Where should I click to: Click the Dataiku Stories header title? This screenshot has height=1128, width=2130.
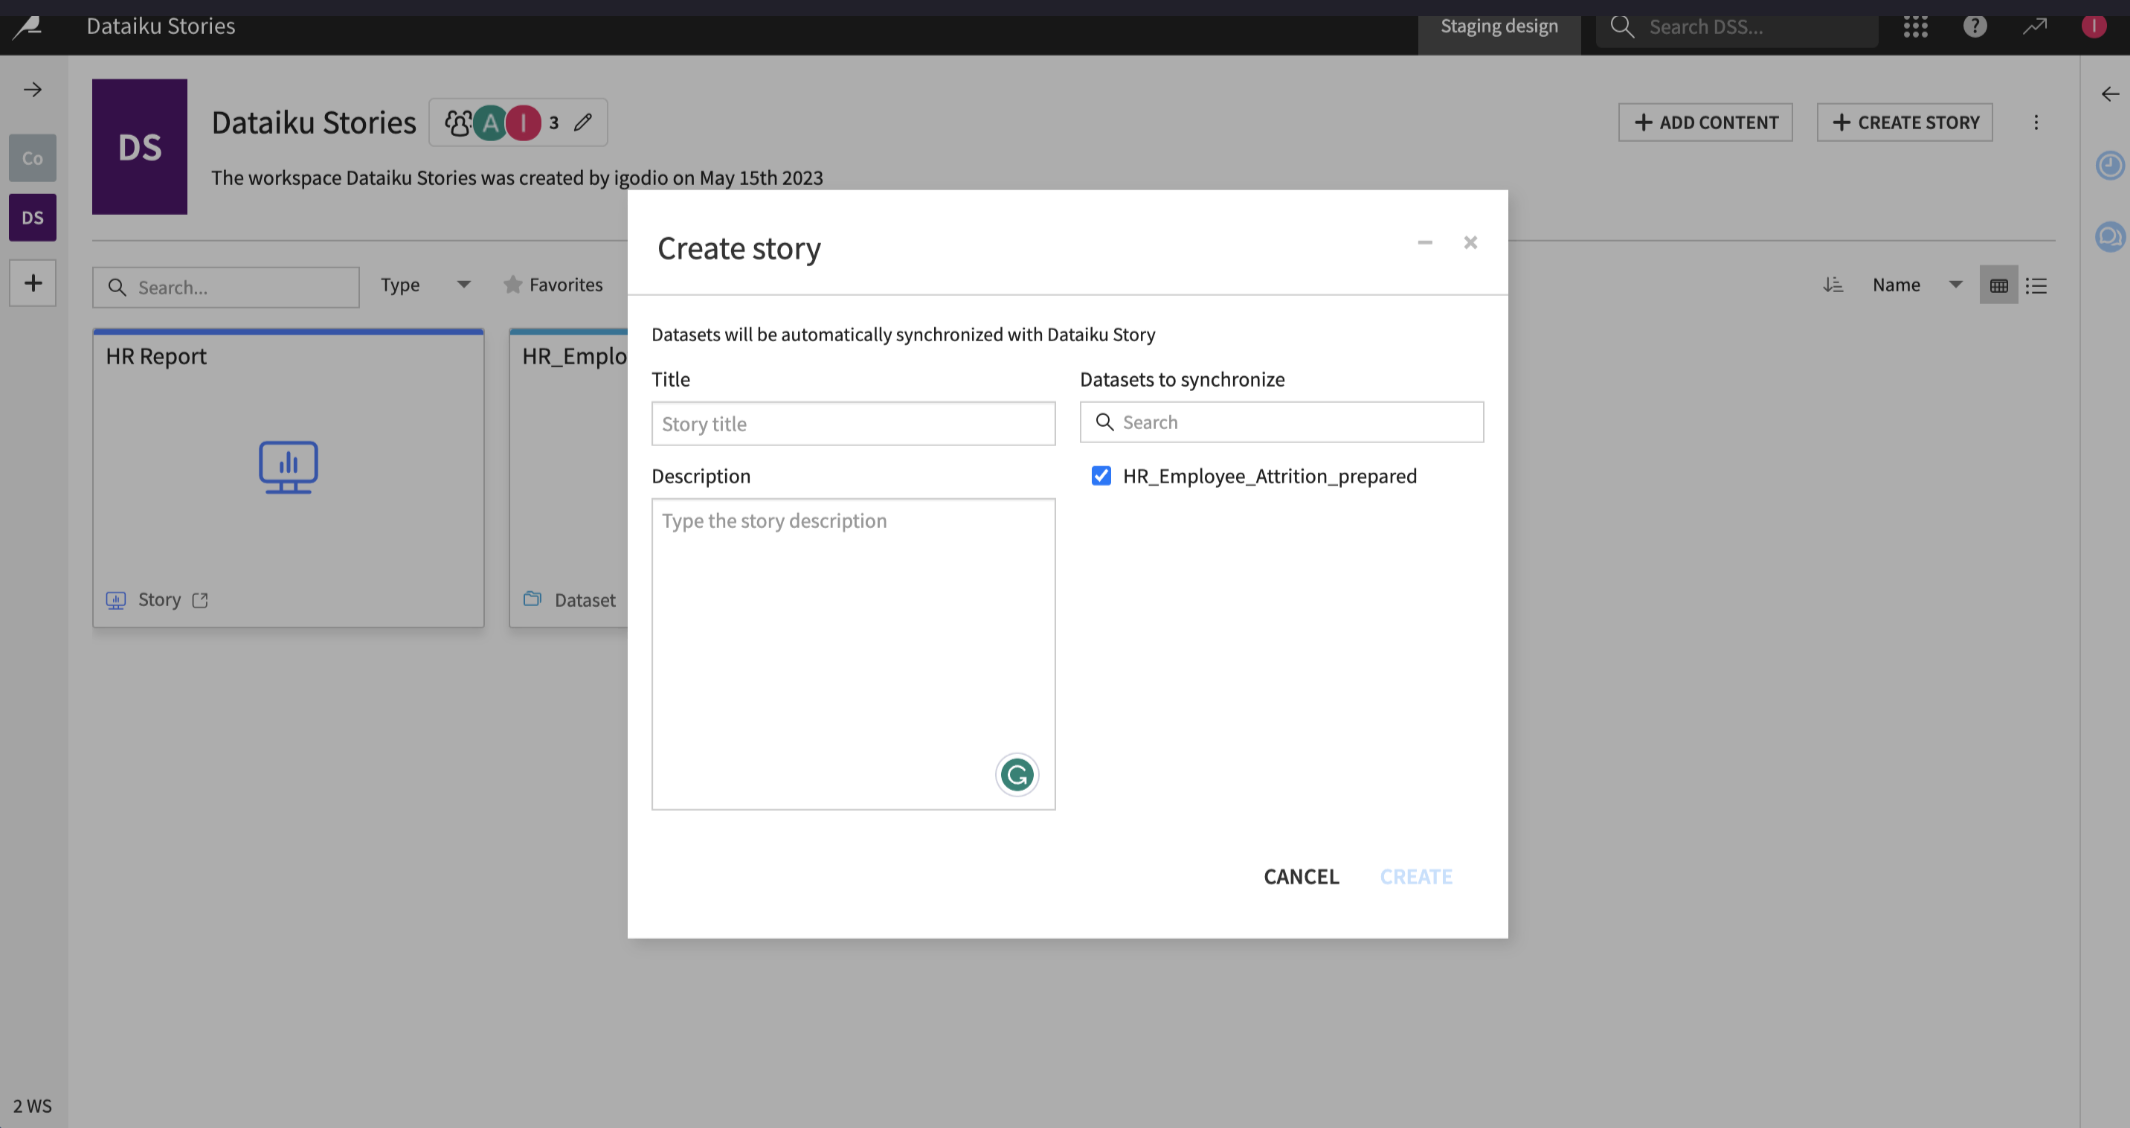(x=161, y=26)
